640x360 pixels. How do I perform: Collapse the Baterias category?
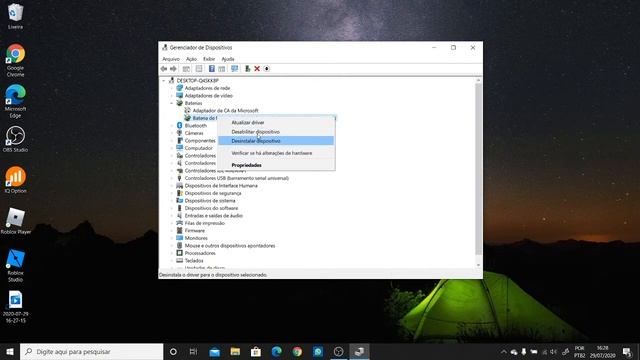click(171, 103)
